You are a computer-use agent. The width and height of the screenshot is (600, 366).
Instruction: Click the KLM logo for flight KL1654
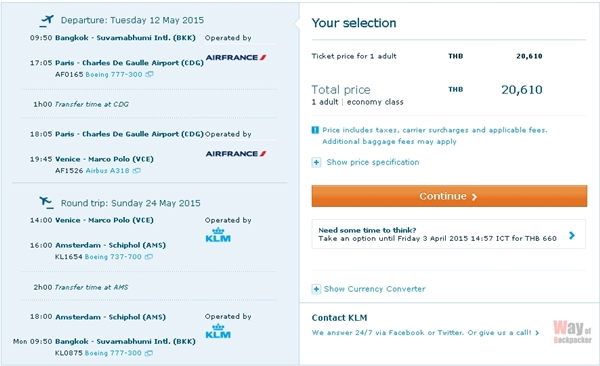pos(218,235)
